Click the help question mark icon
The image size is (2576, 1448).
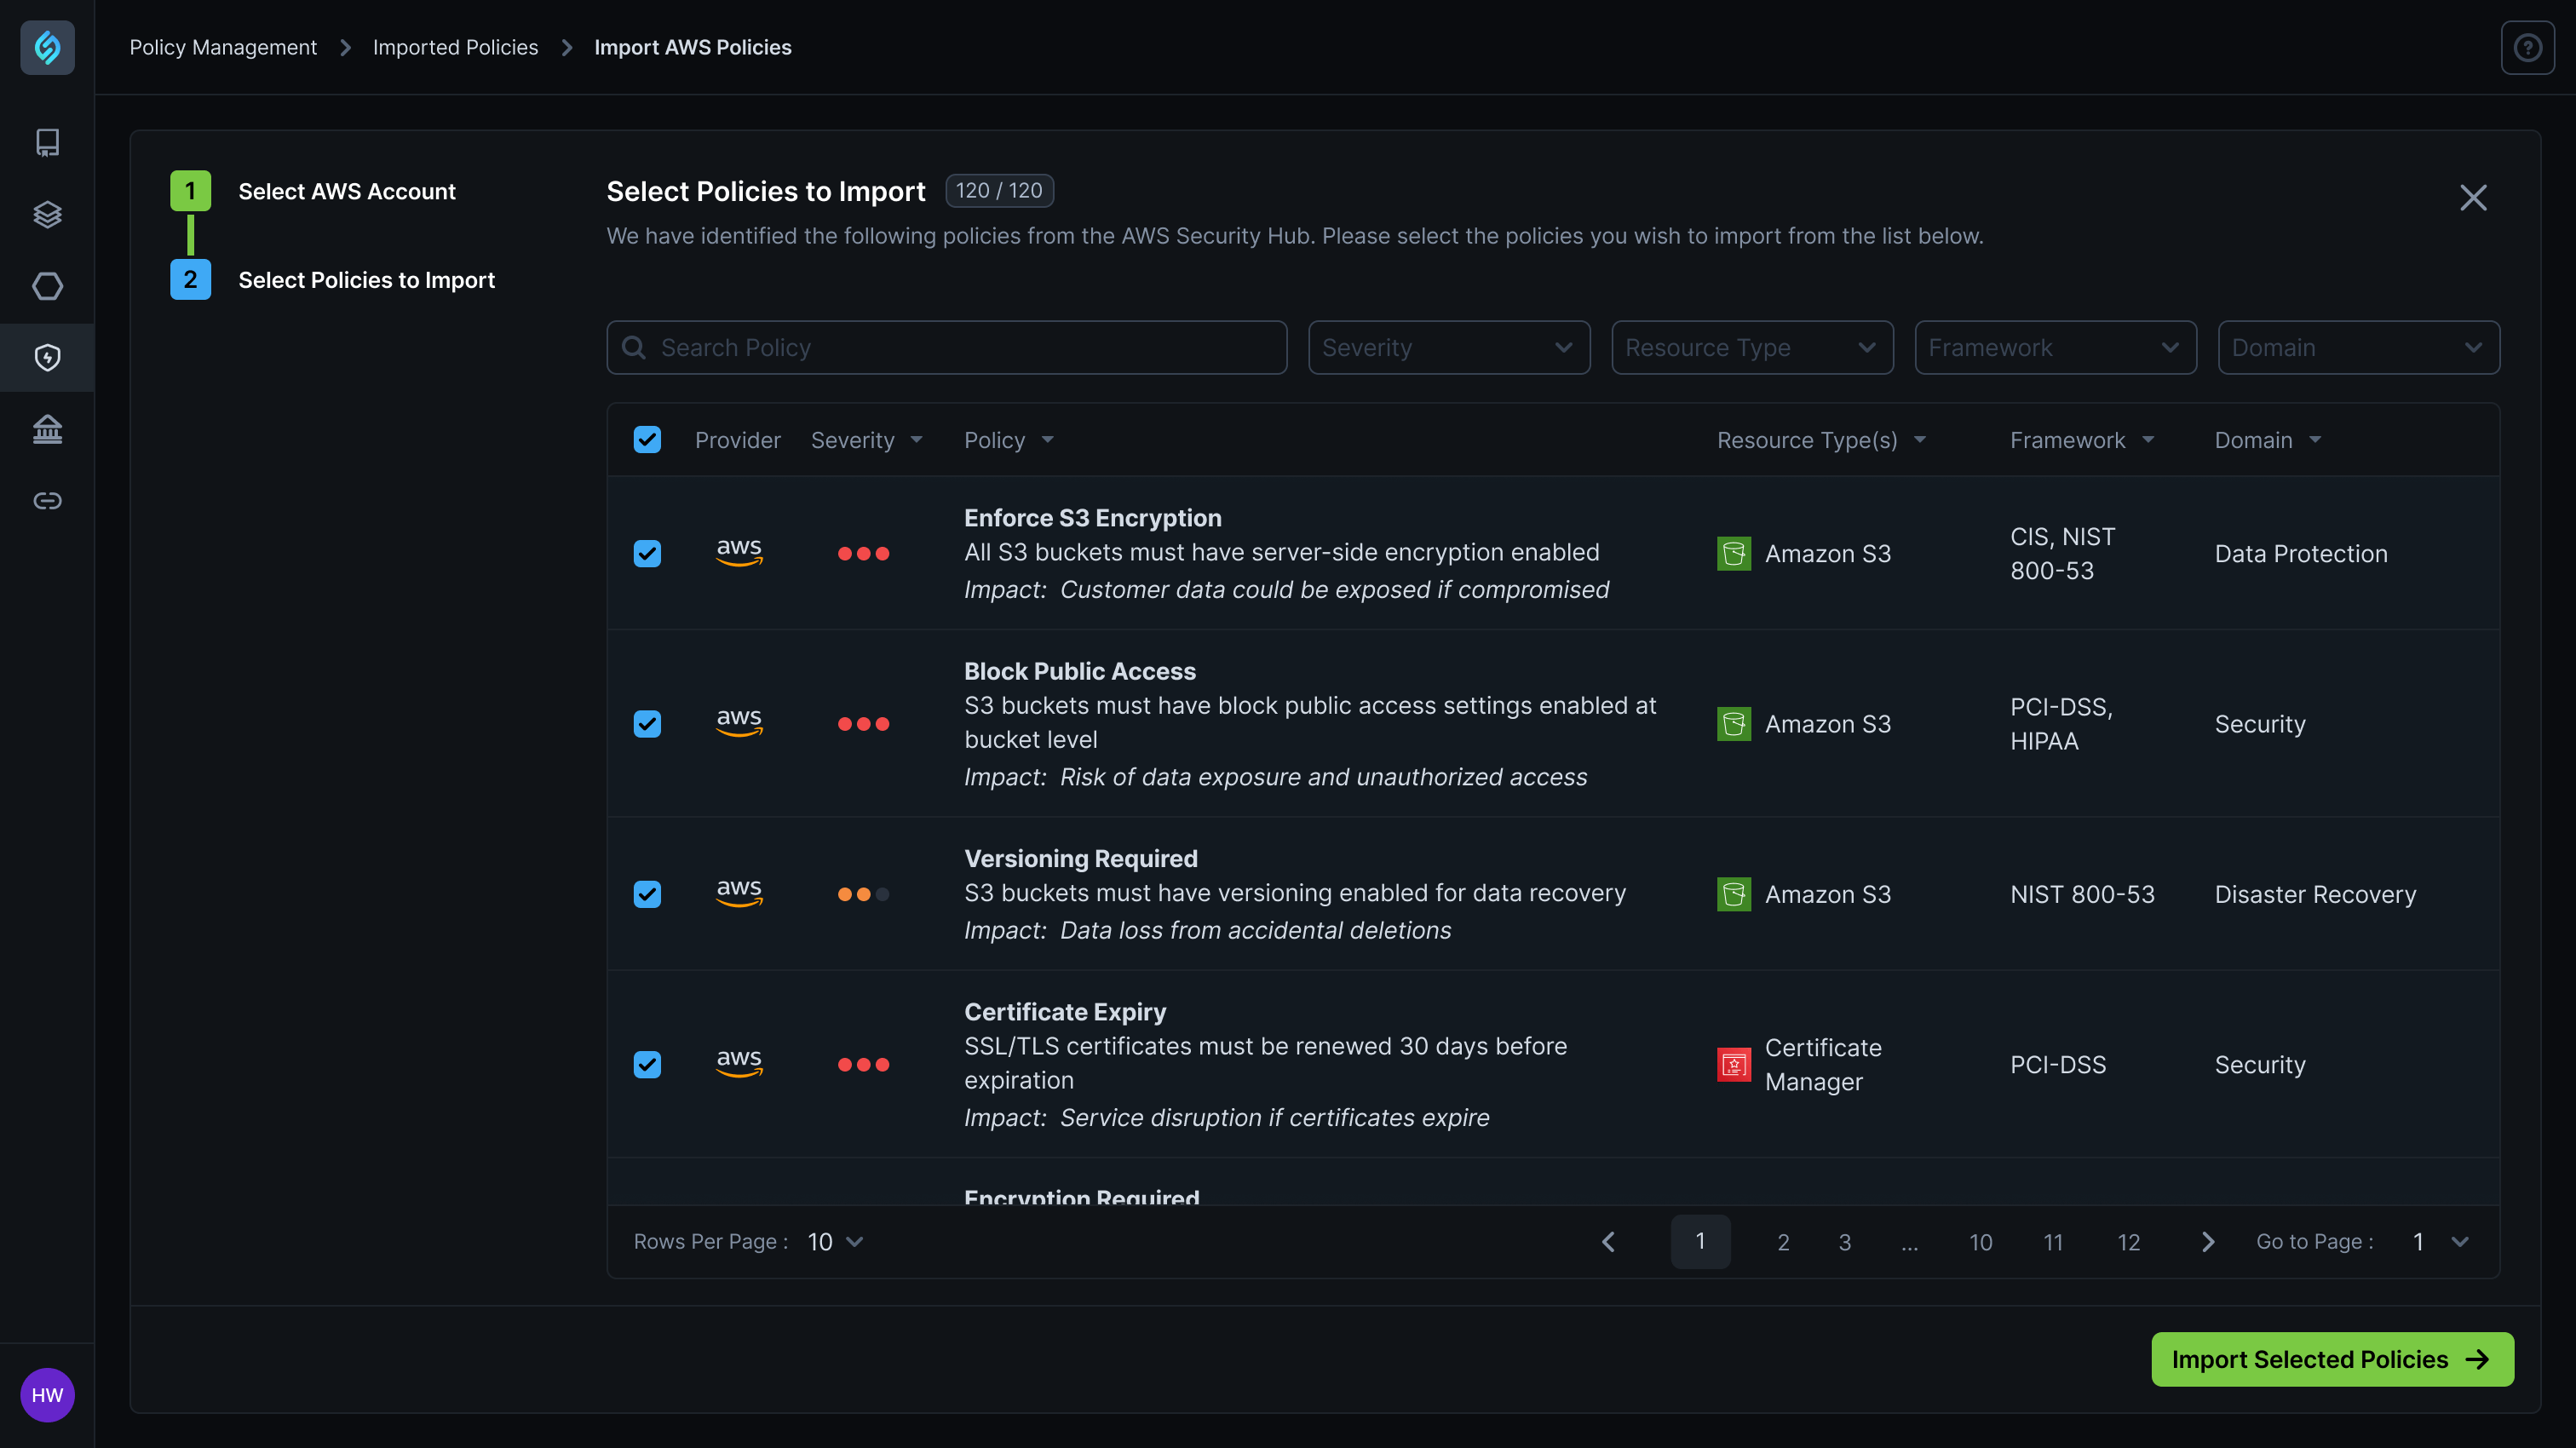point(2528,47)
